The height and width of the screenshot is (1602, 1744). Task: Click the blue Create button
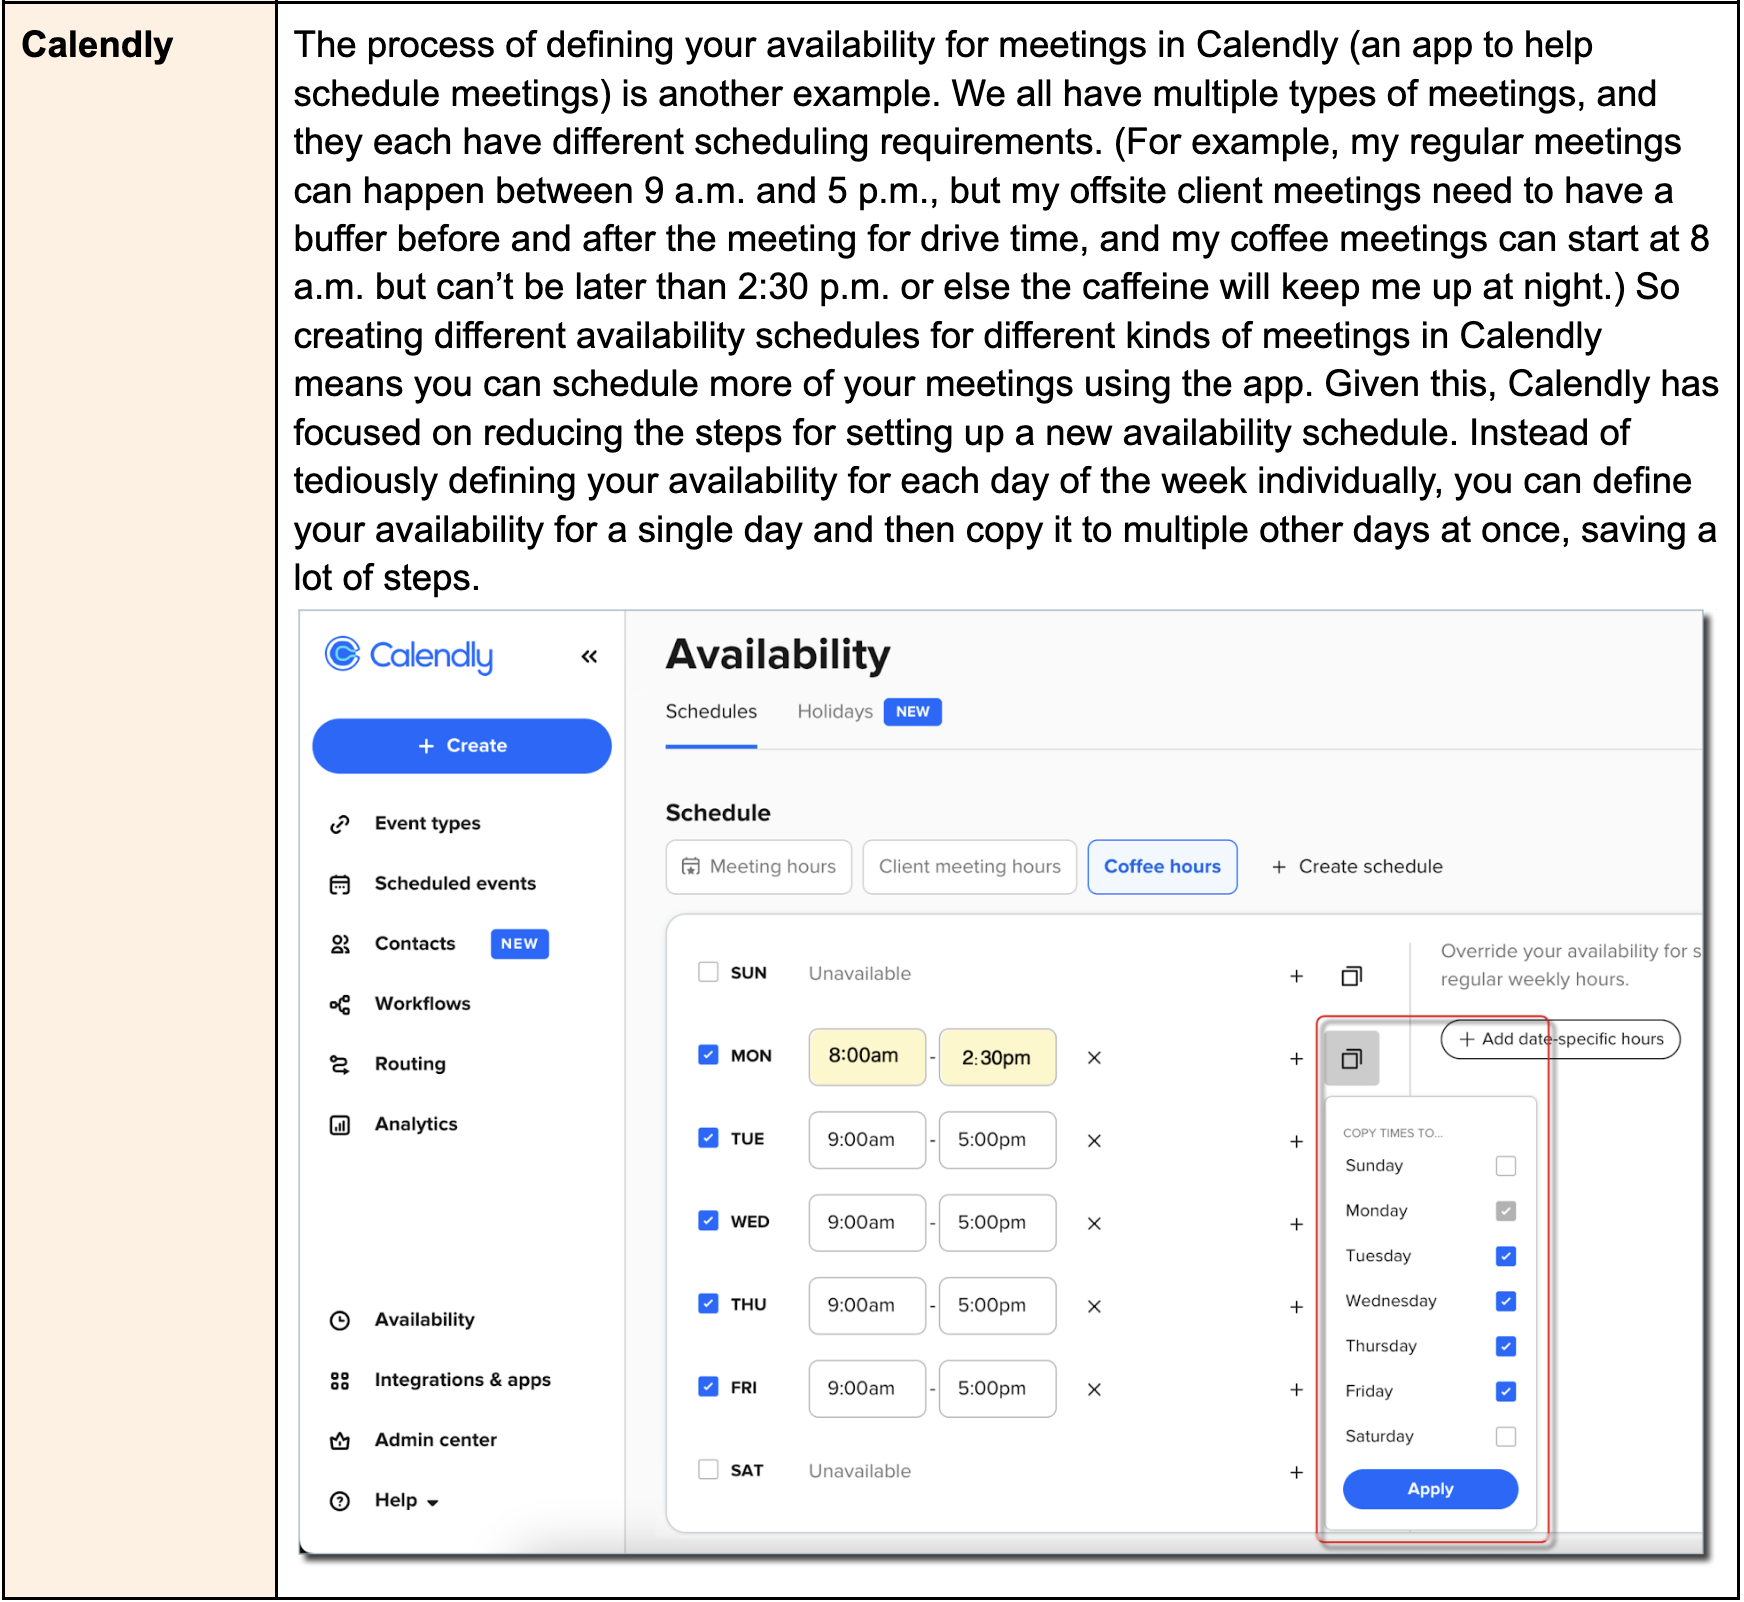(462, 746)
